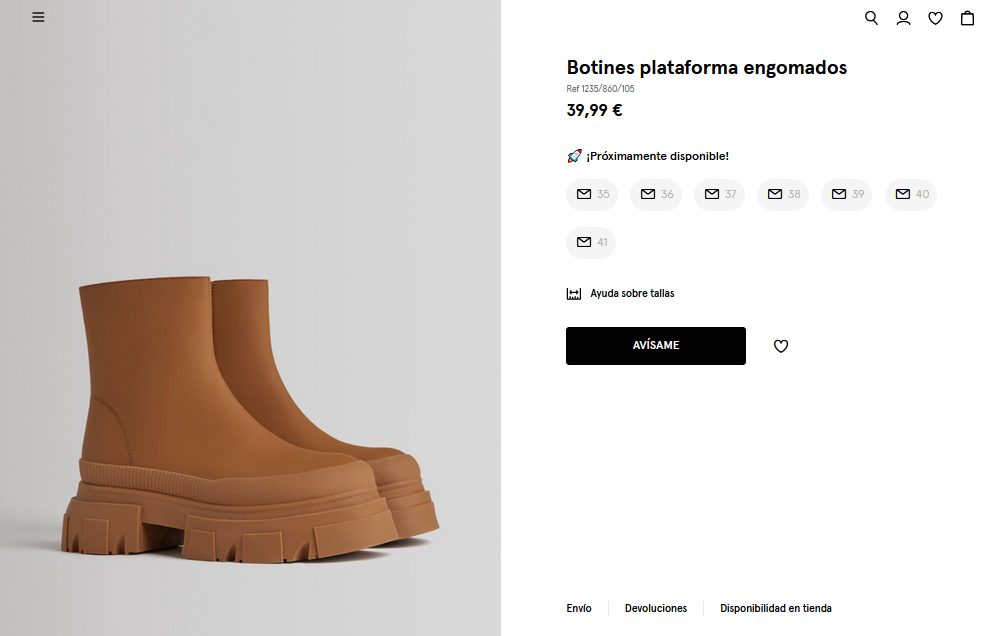Open the wishlist heart in header

[935, 18]
